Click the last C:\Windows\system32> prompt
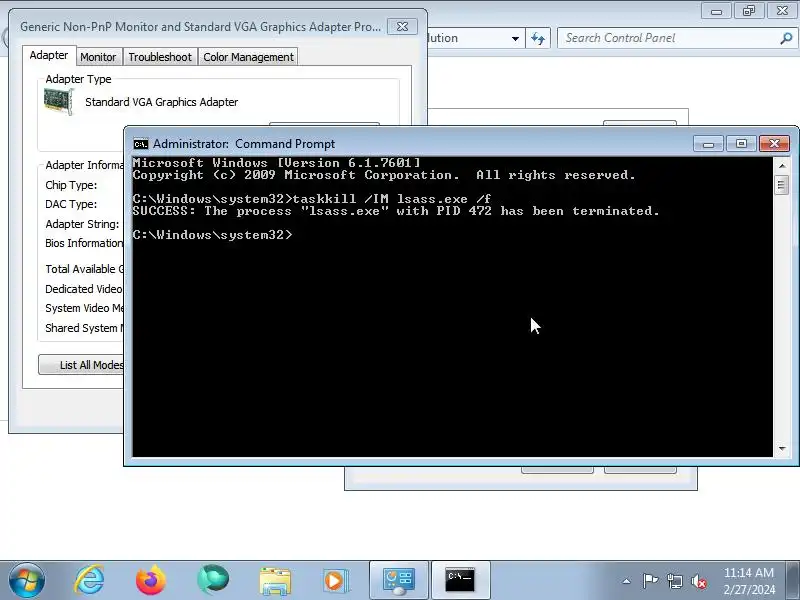 tap(213, 235)
